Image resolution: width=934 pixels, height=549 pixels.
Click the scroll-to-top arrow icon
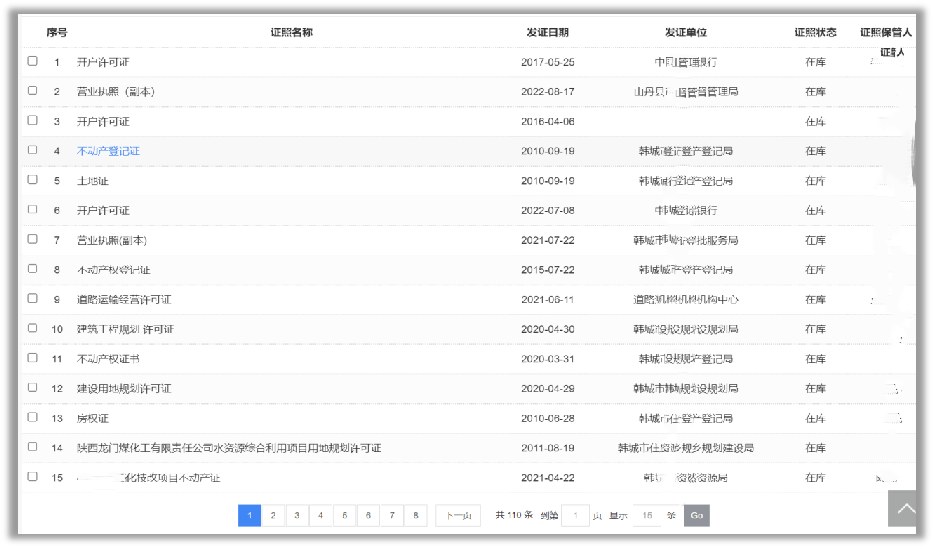[x=906, y=508]
